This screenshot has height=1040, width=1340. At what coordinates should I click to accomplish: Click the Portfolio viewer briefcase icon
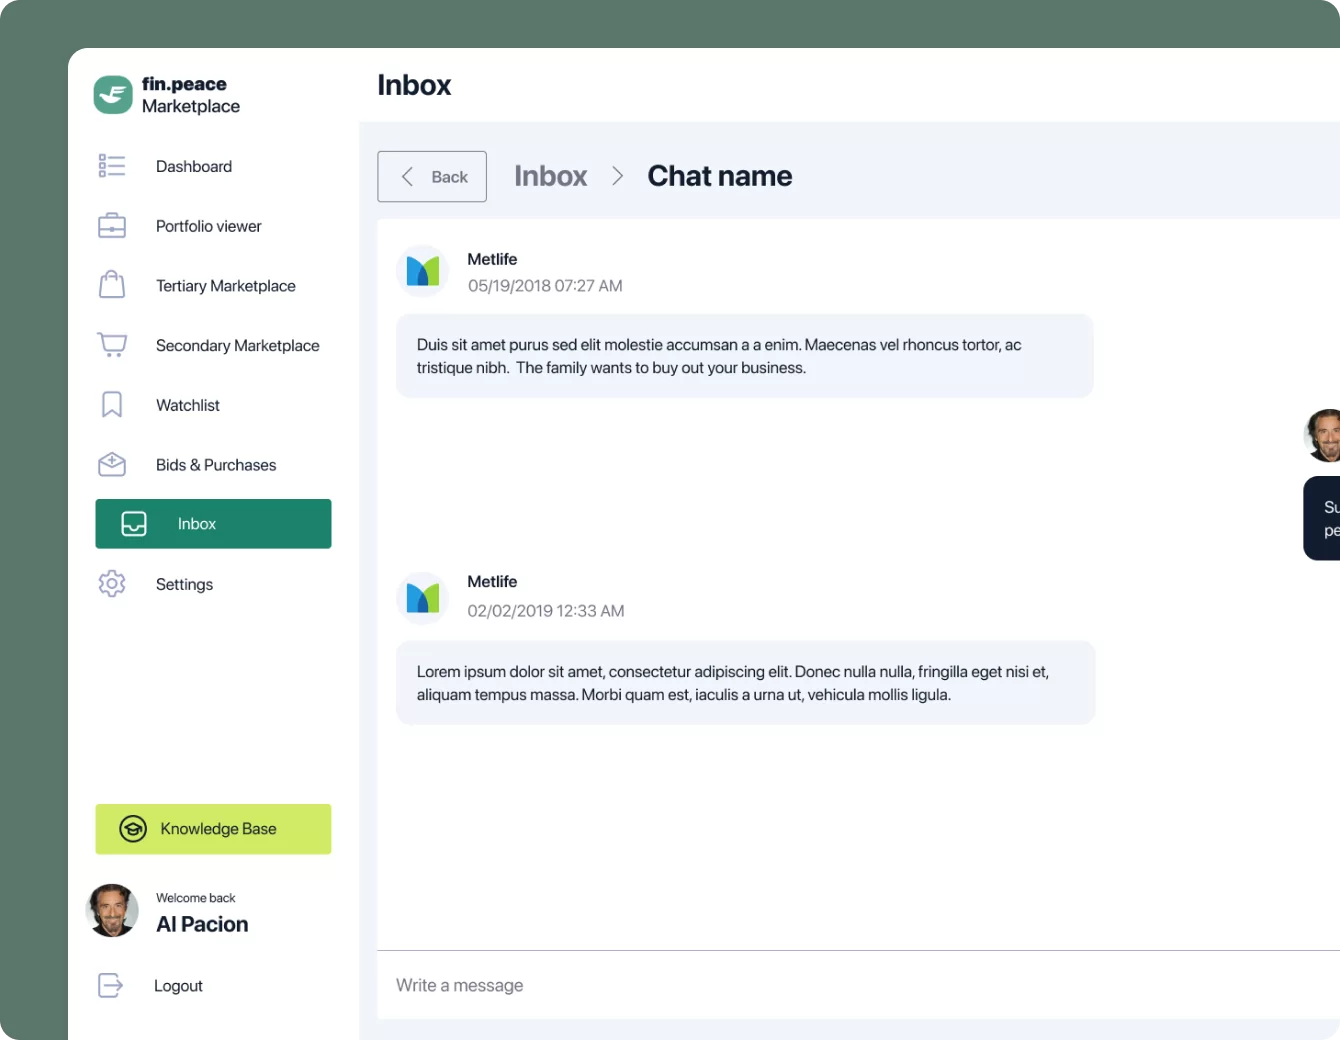coord(112,226)
